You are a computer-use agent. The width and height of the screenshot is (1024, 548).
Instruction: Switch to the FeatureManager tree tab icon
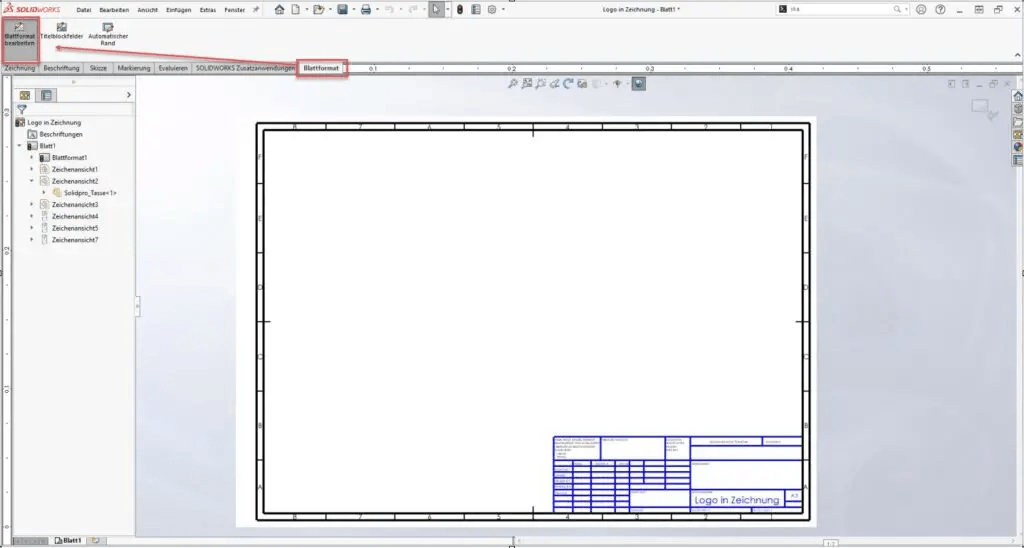tap(26, 95)
